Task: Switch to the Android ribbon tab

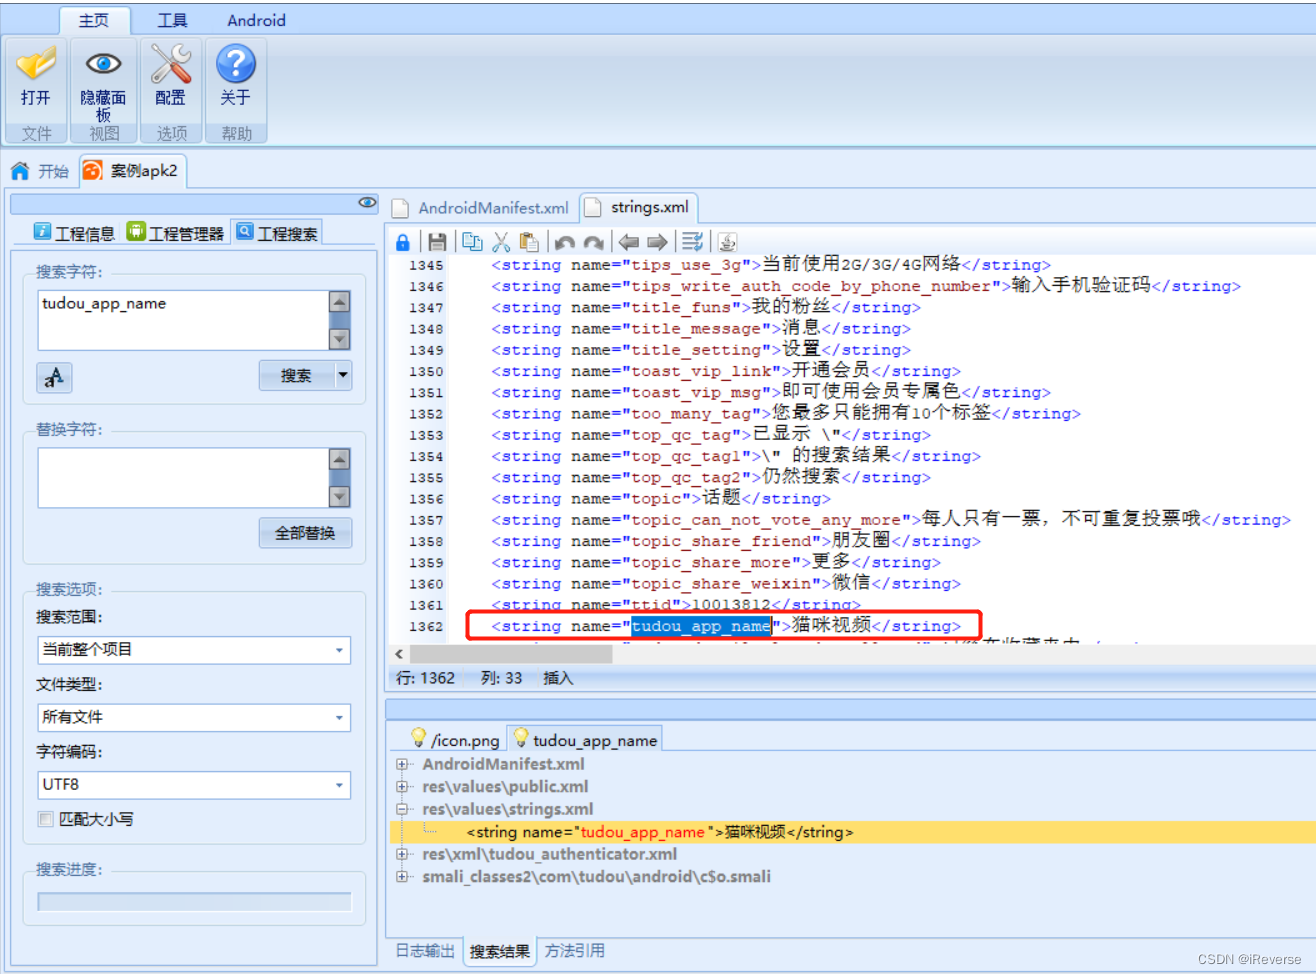Action: point(256,20)
